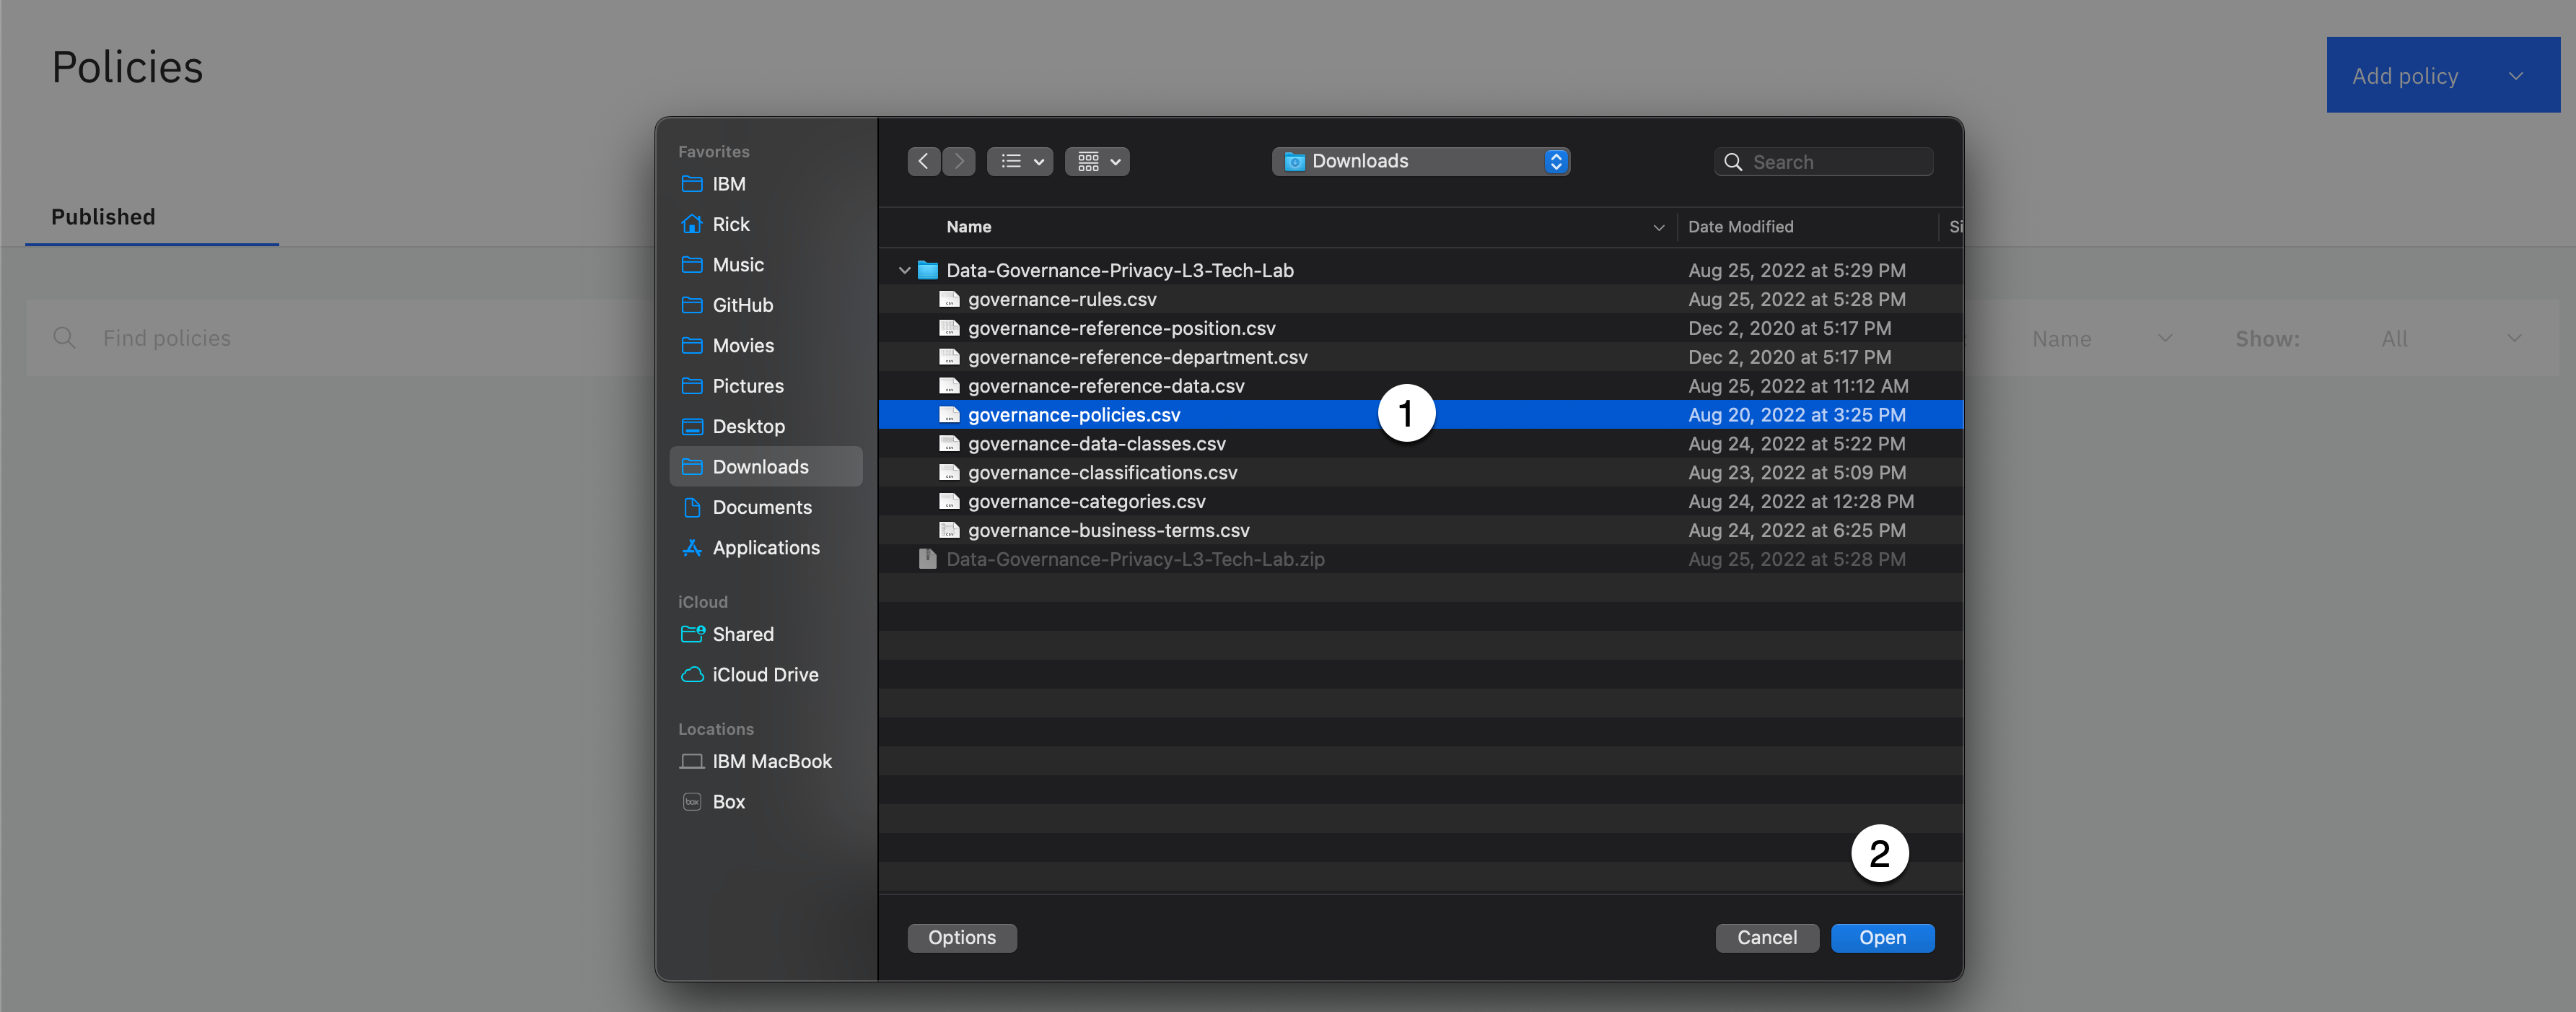
Task: Collapse the Data-Governance-Privacy-L3-Tech-Lab folder
Action: click(904, 270)
